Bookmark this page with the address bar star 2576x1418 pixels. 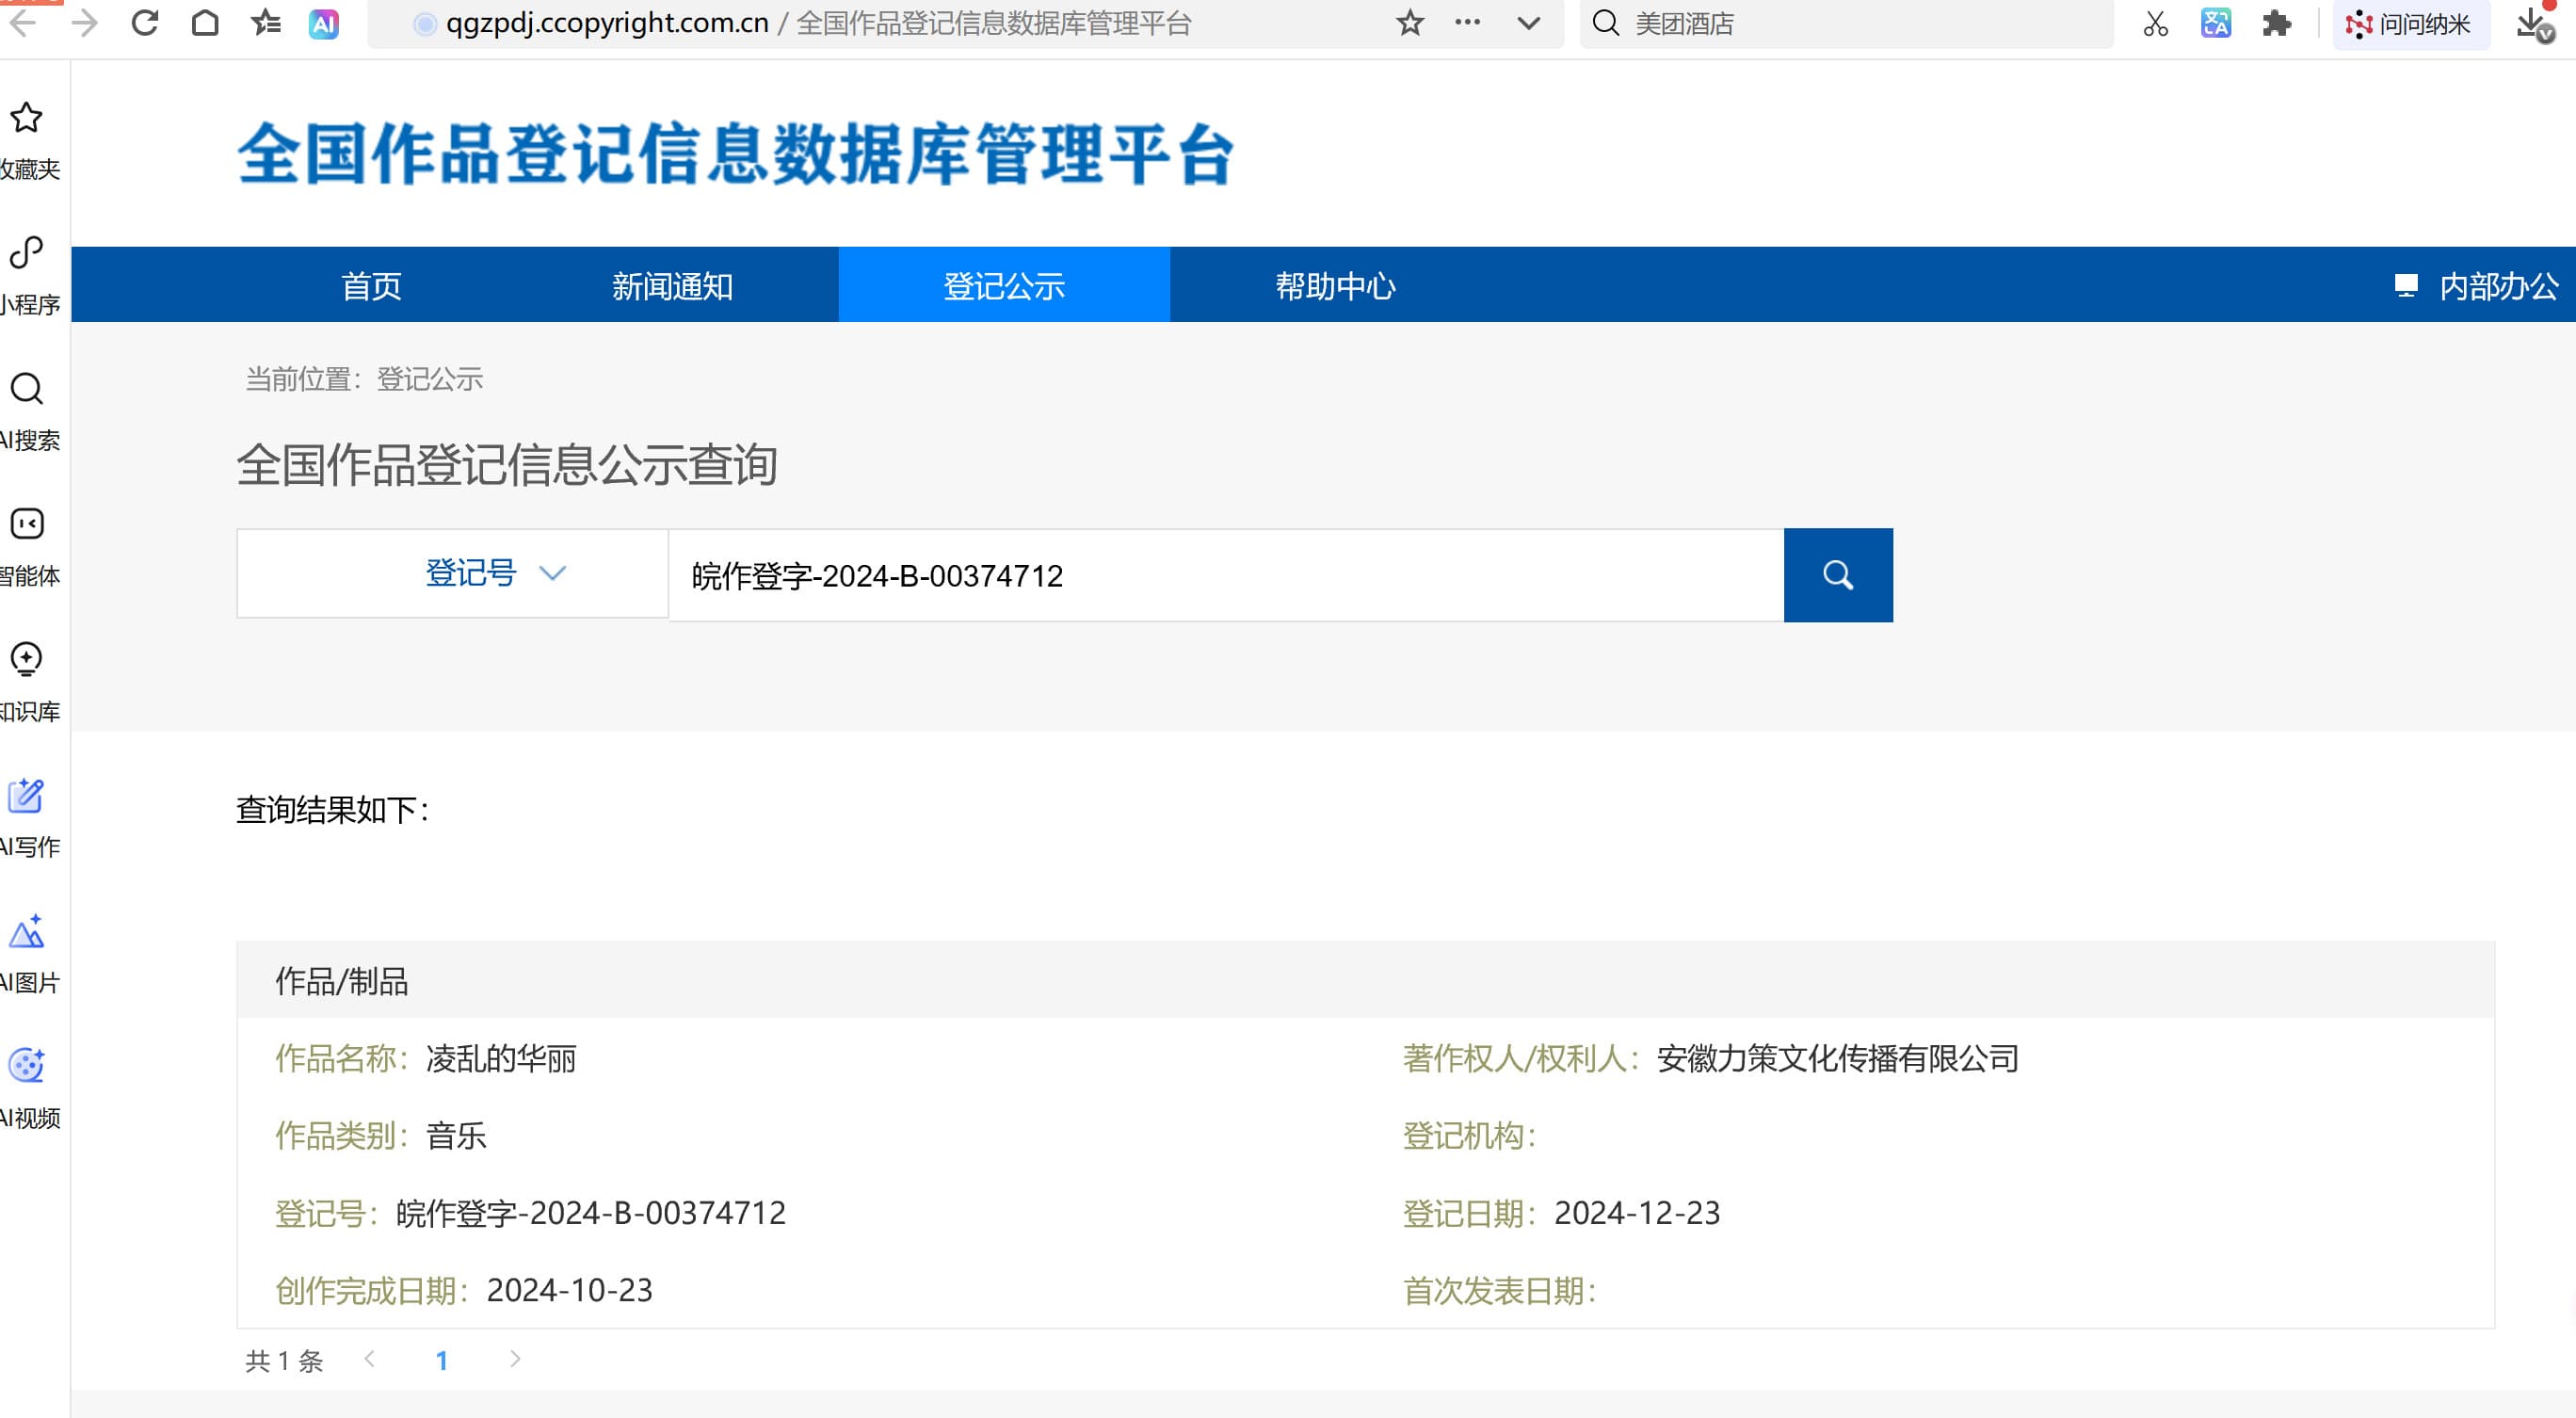tap(1409, 23)
